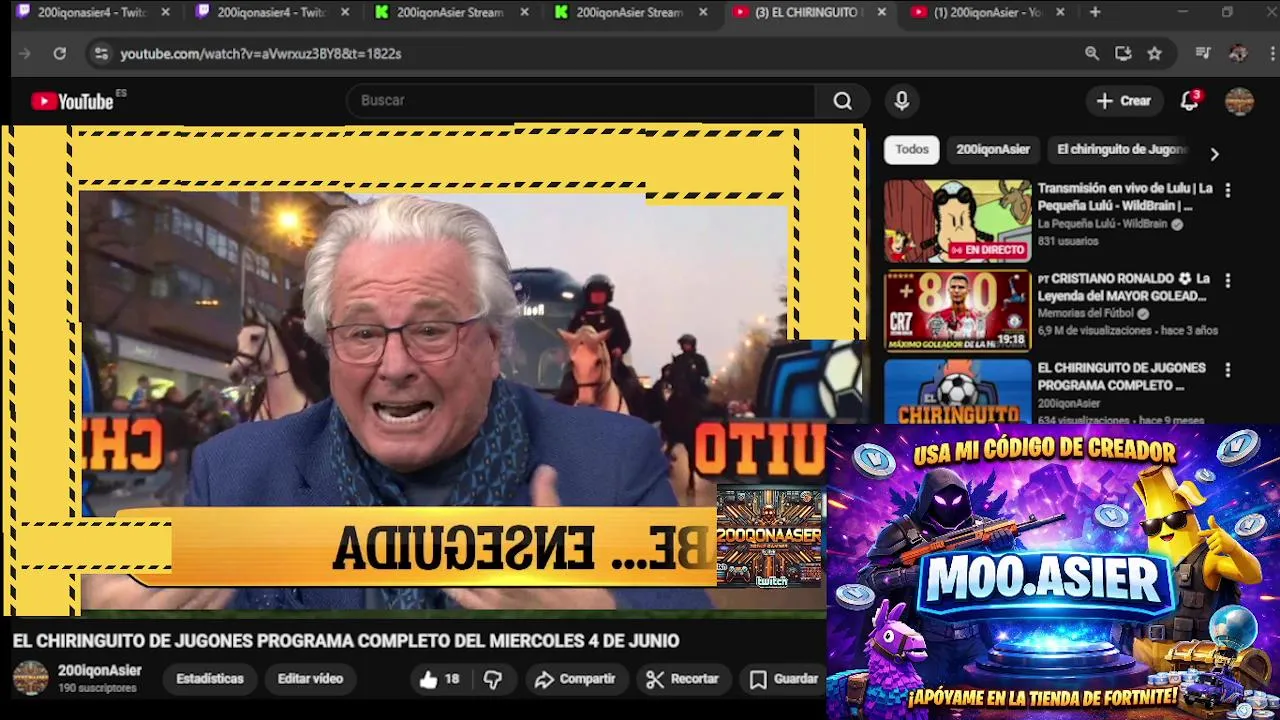Open the Memorias del Fútbol channel name

[1085, 313]
